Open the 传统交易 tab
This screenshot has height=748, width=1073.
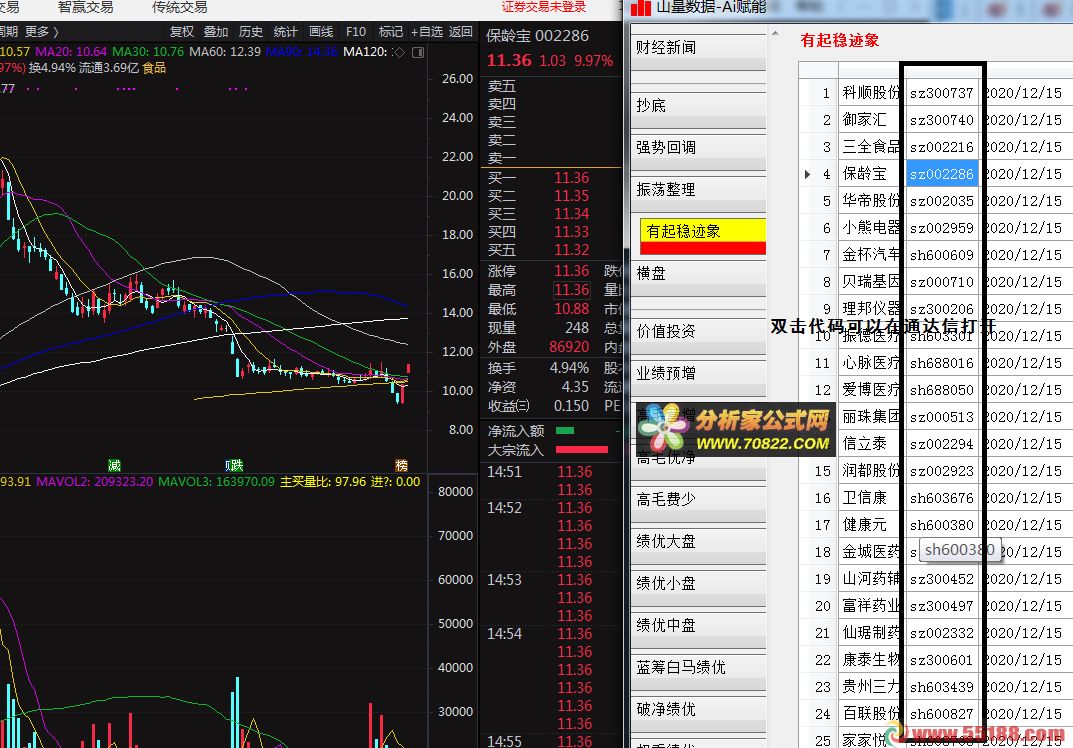[x=179, y=8]
